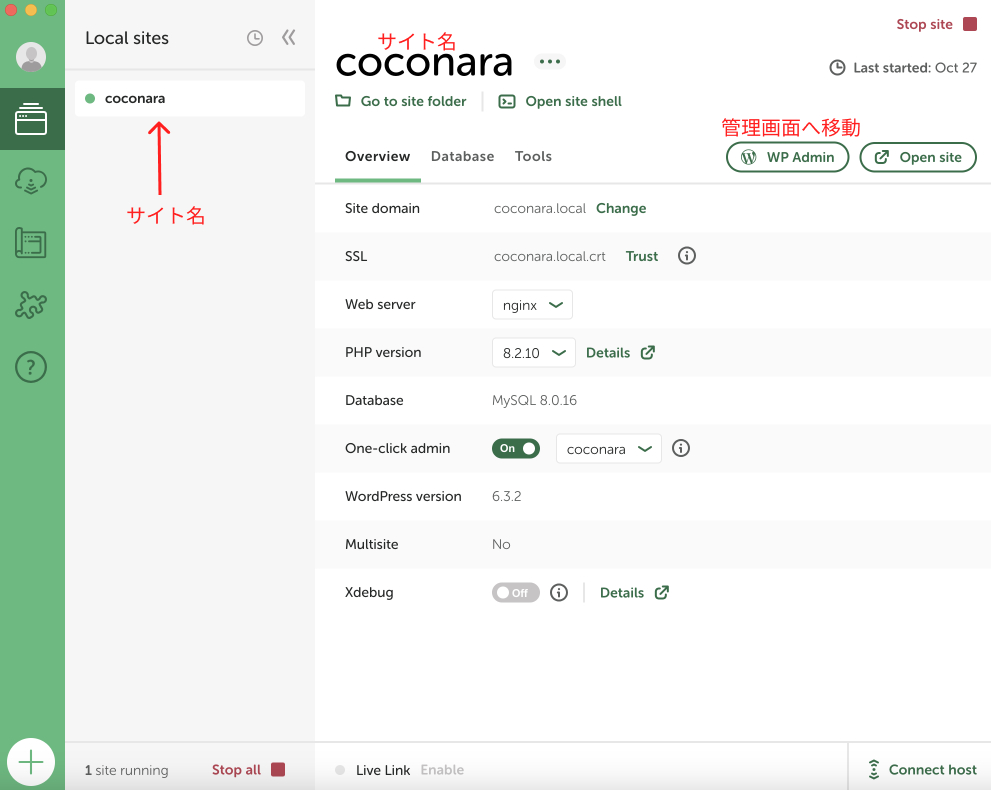Open the One-click admin user dropdown
Screen dimensions: 991x790
click(609, 449)
